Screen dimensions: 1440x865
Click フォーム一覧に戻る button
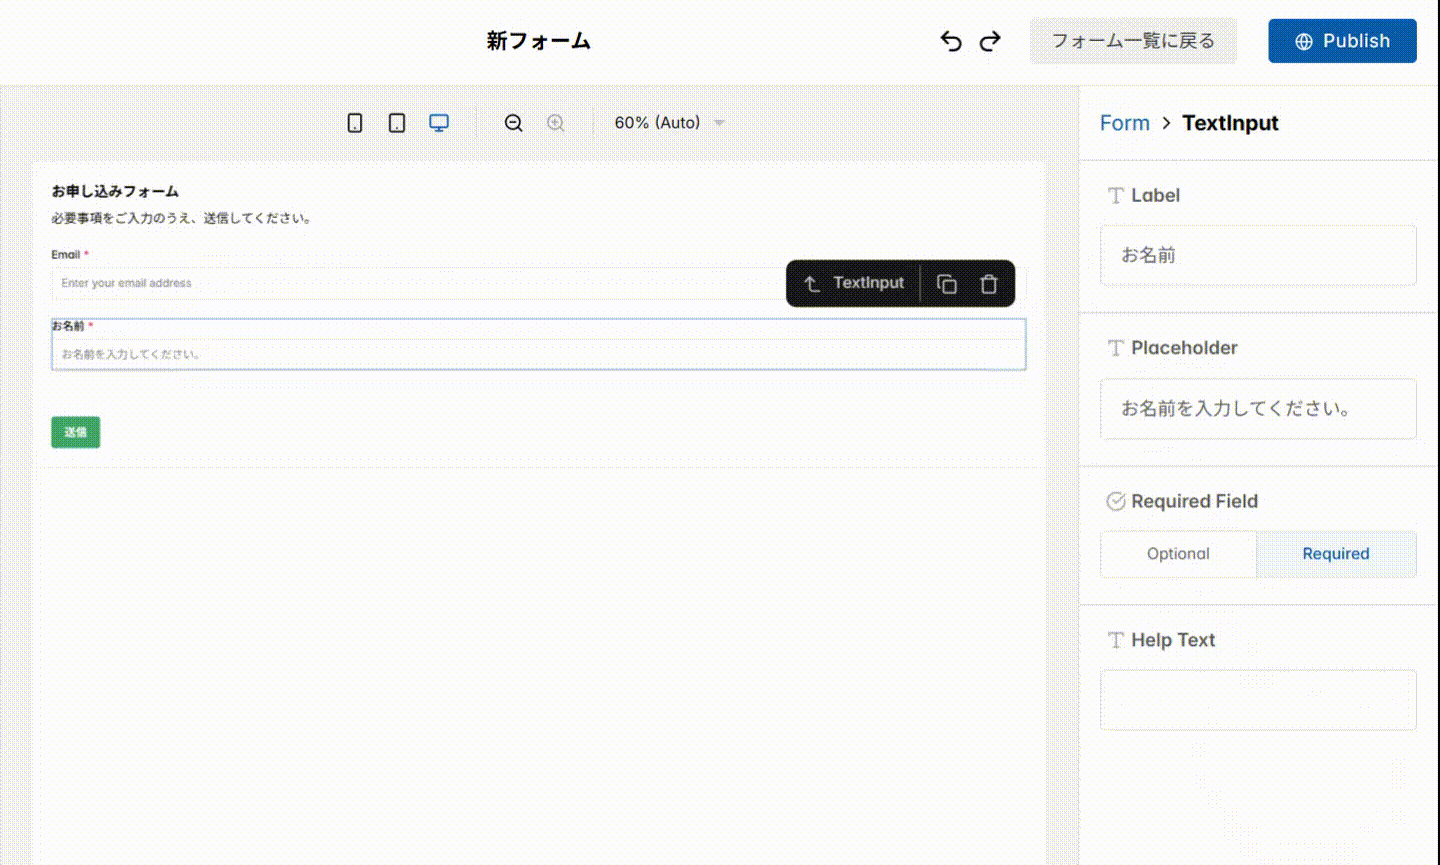click(x=1133, y=40)
